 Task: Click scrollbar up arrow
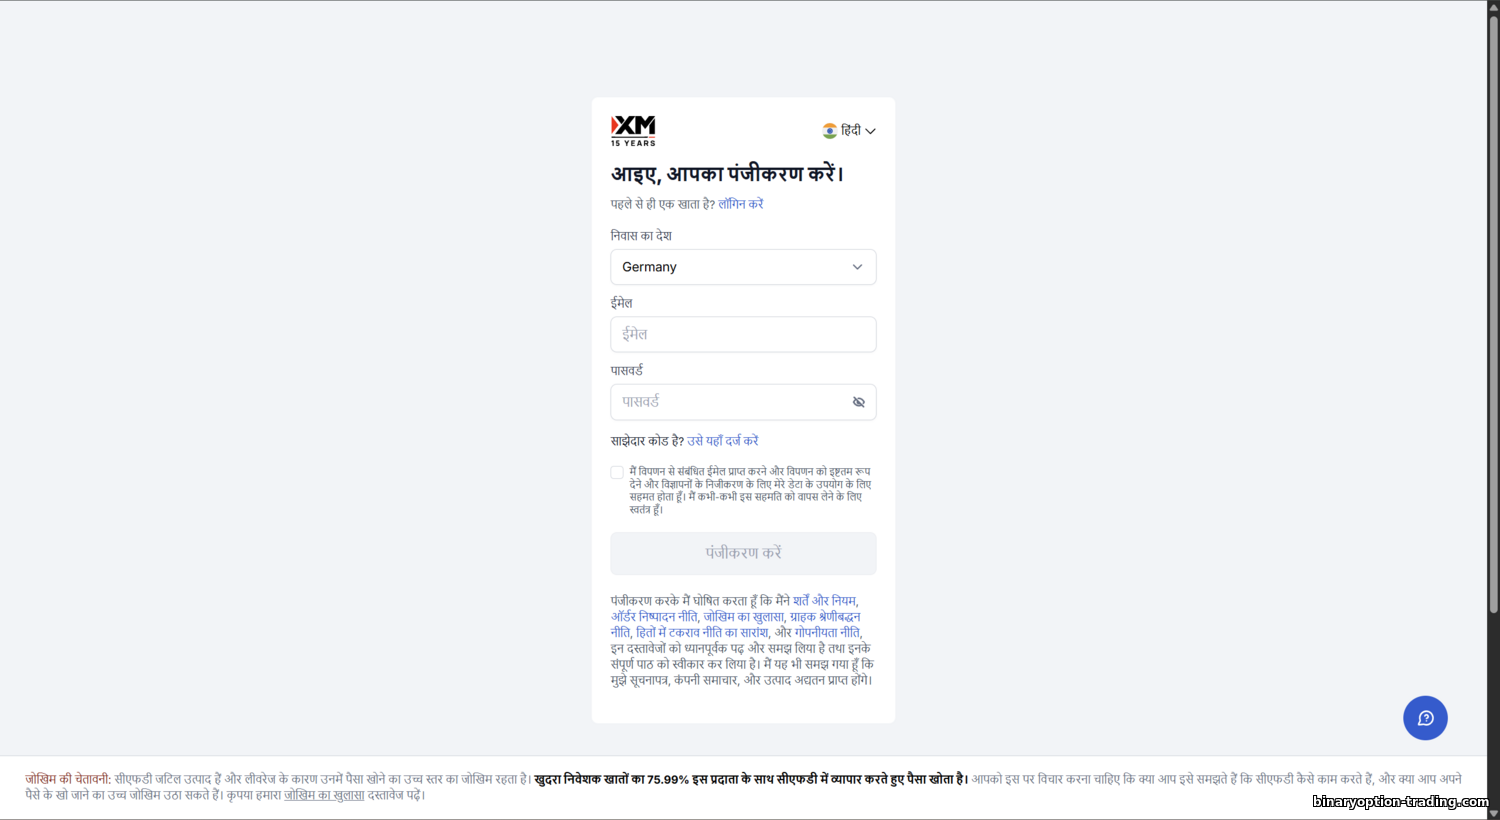pyautogui.click(x=1493, y=7)
